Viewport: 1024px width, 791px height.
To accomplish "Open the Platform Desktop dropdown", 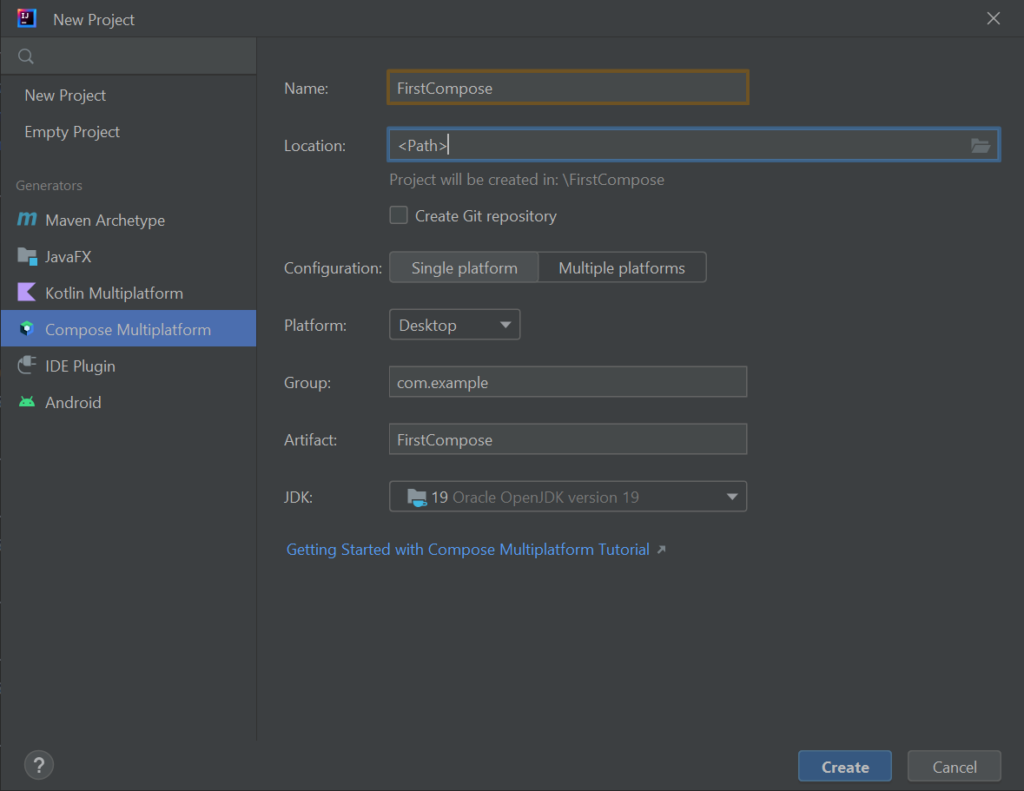I will pos(455,325).
